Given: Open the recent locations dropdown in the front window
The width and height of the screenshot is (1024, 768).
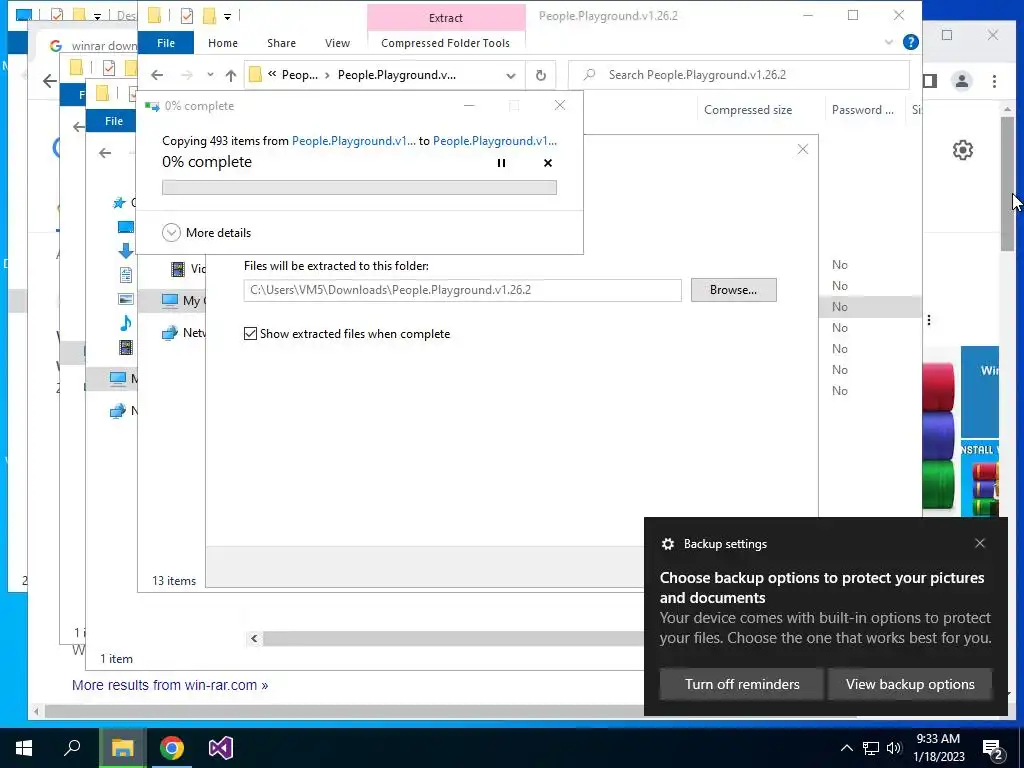Looking at the screenshot, I should [210, 75].
